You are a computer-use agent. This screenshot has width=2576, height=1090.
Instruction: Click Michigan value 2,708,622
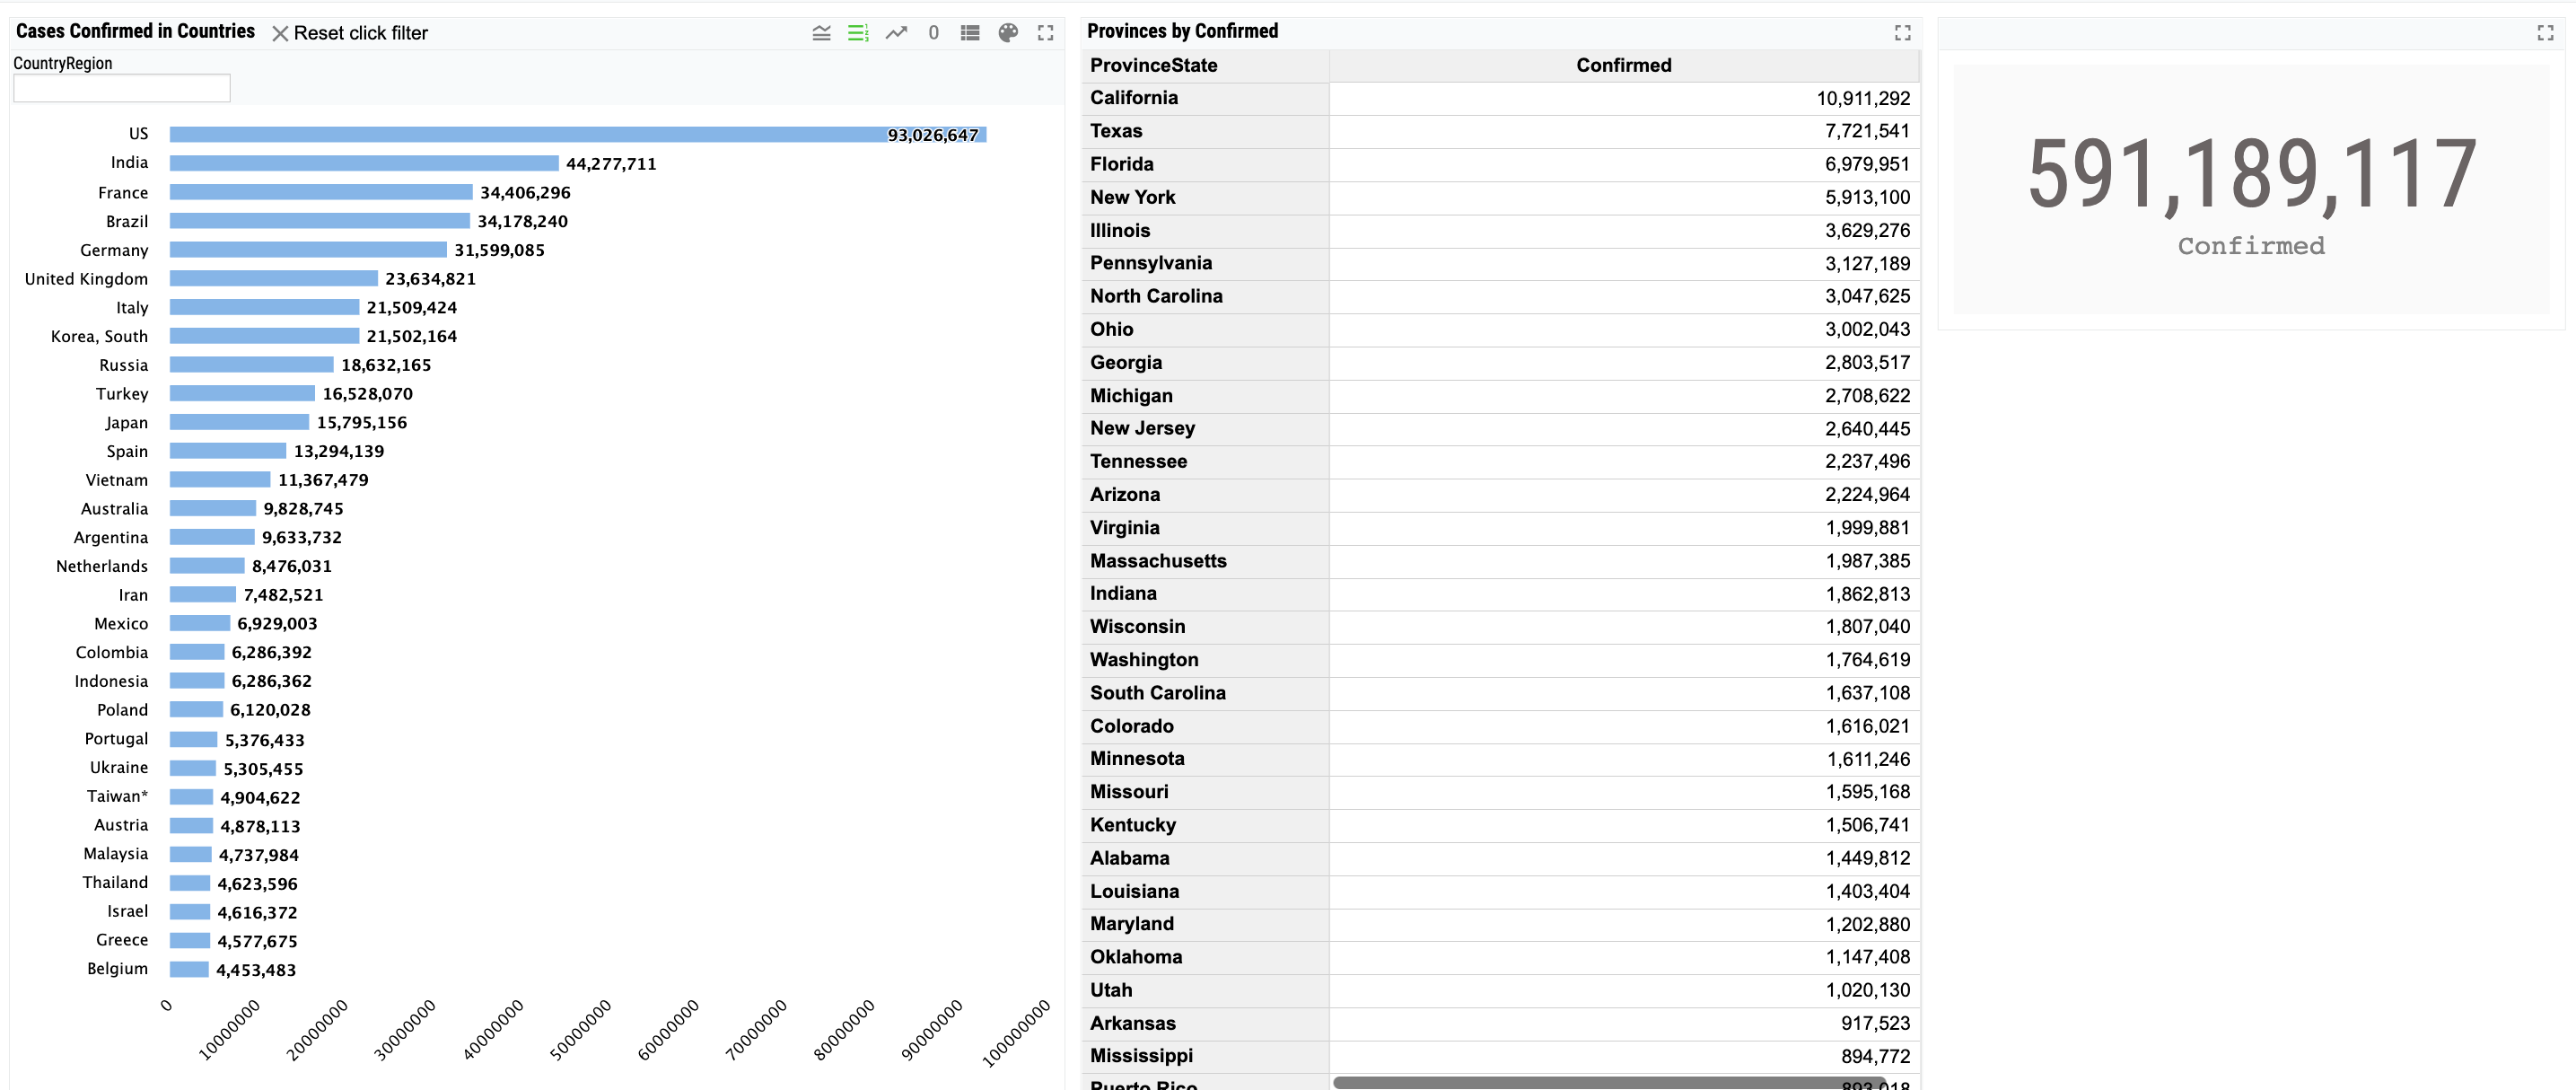pos(1867,395)
